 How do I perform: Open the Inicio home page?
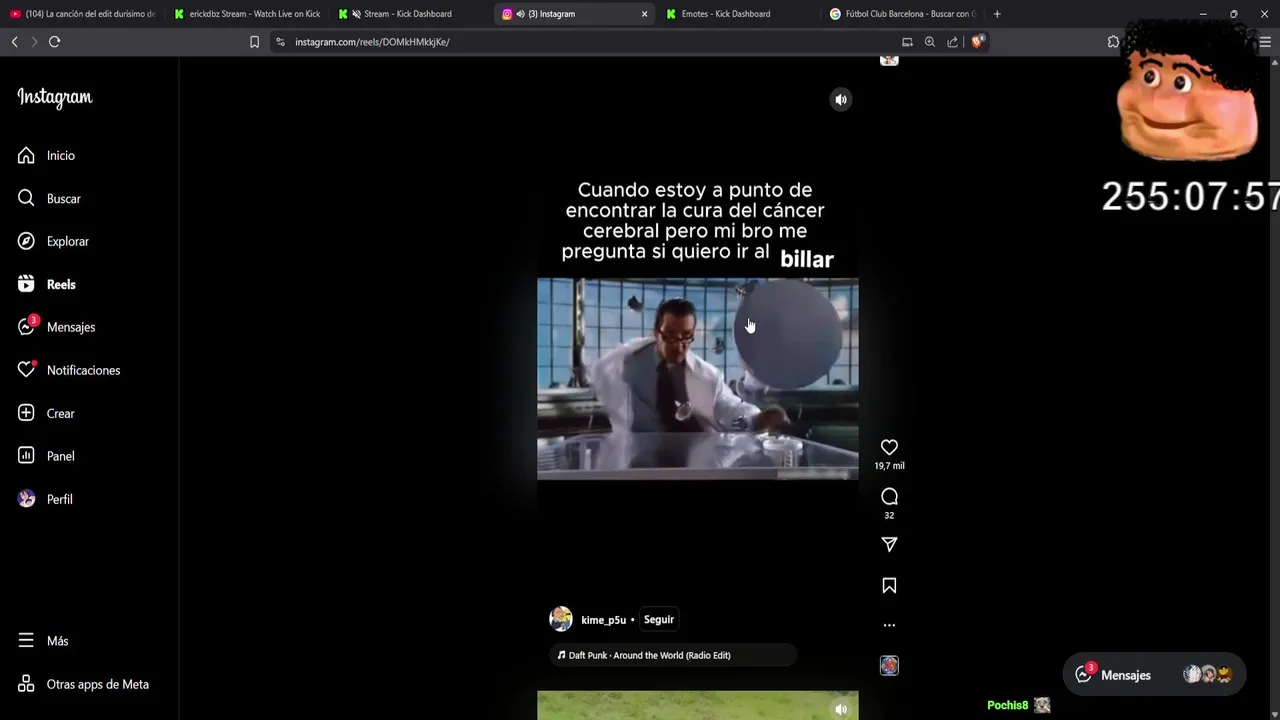click(46, 156)
